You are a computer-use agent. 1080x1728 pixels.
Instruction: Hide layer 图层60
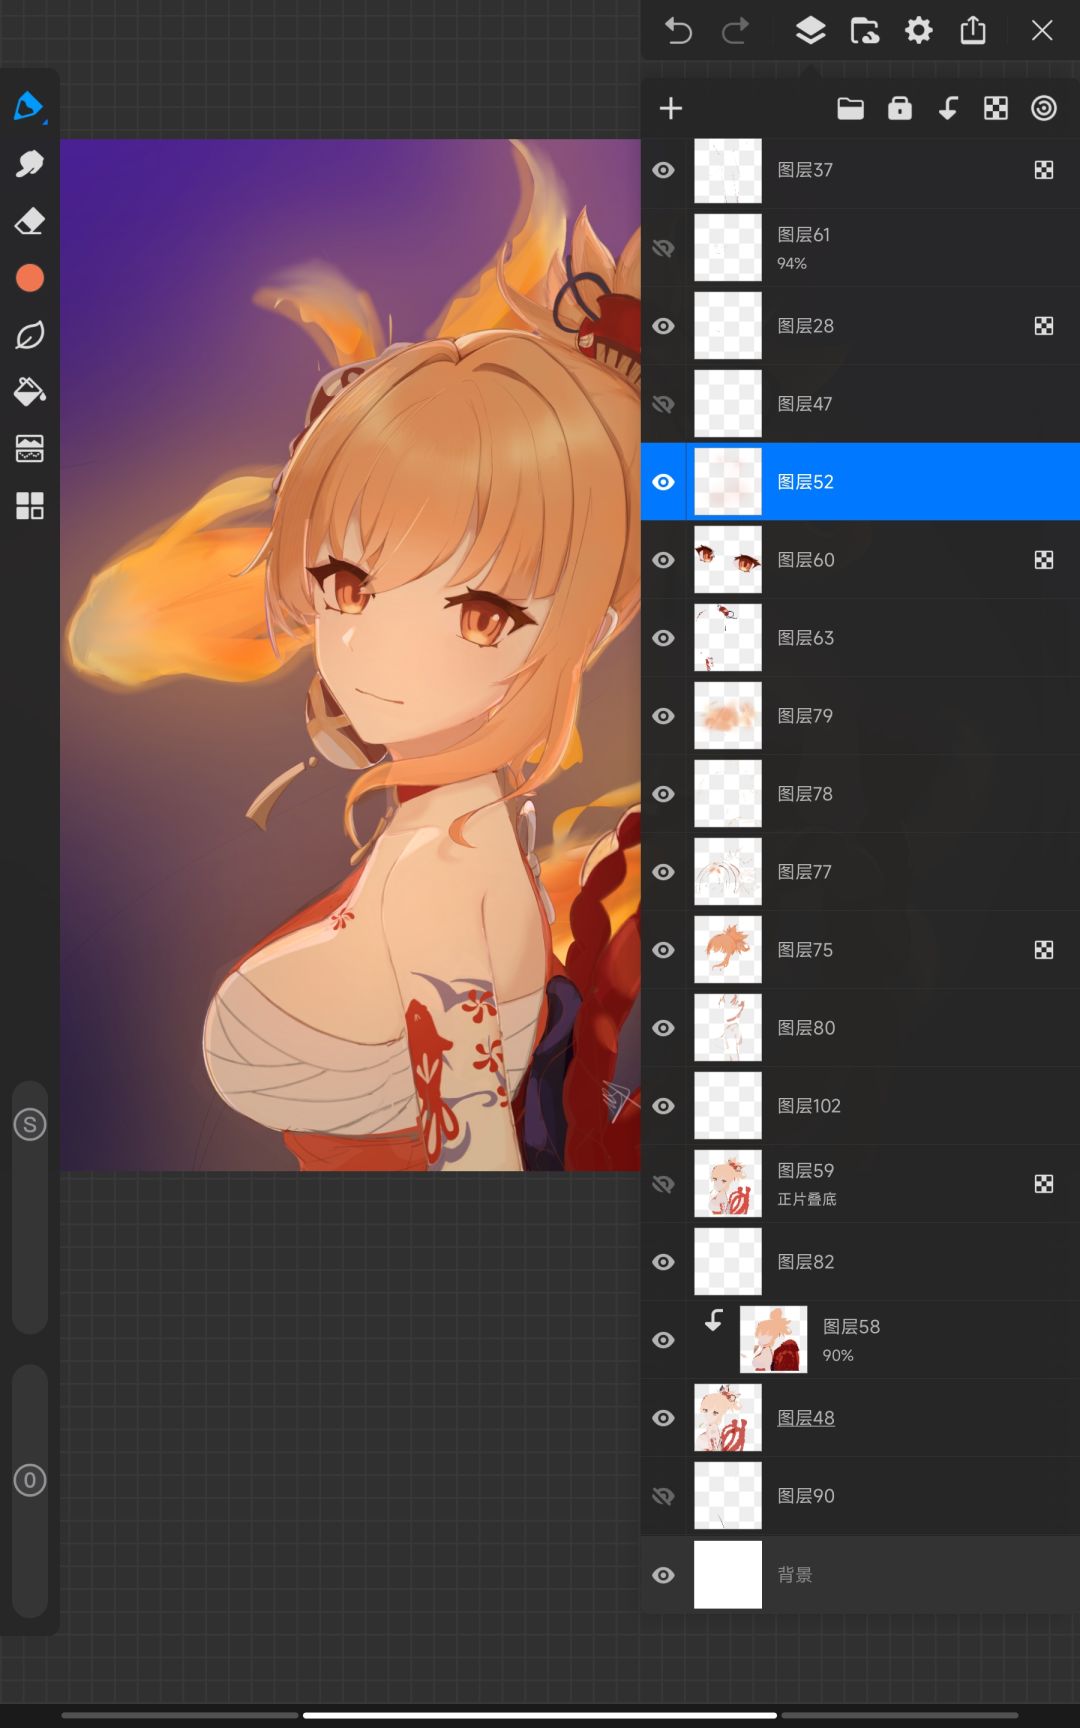(x=663, y=560)
